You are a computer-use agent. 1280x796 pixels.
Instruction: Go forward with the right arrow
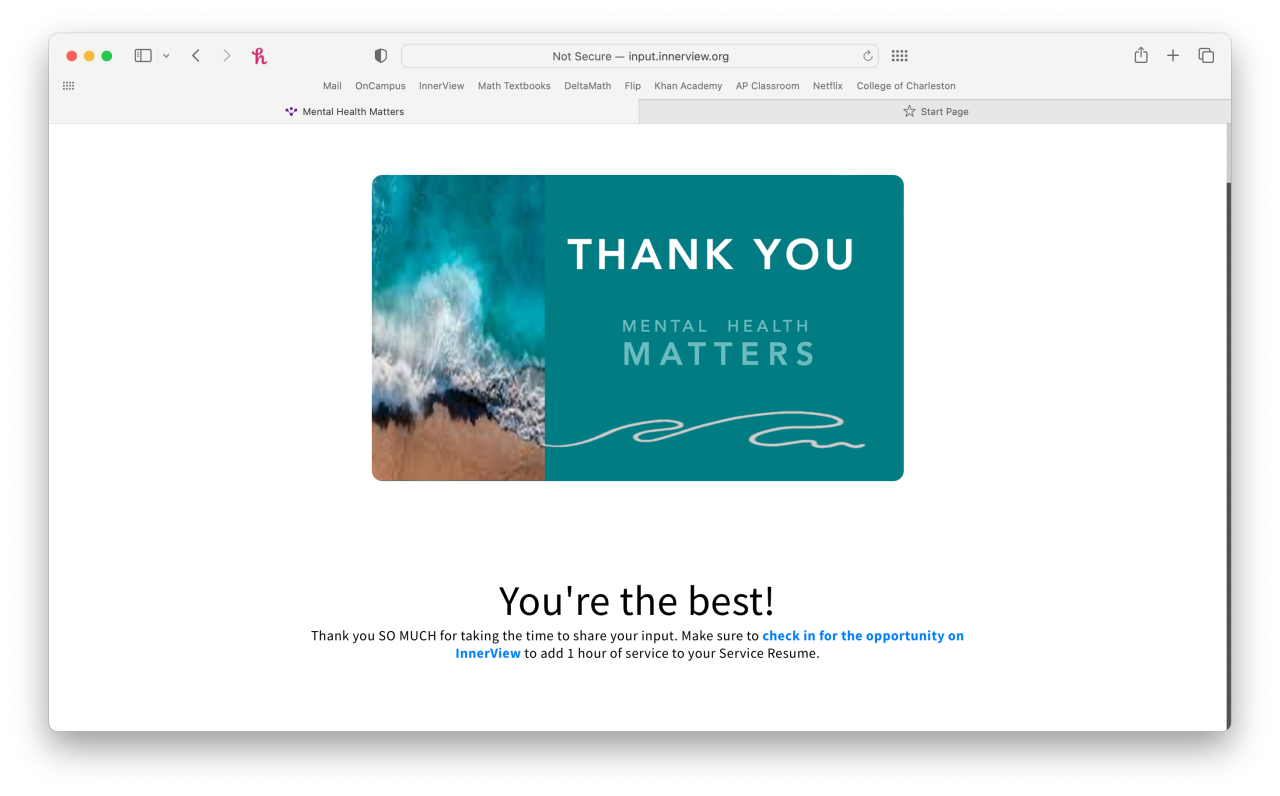point(227,56)
